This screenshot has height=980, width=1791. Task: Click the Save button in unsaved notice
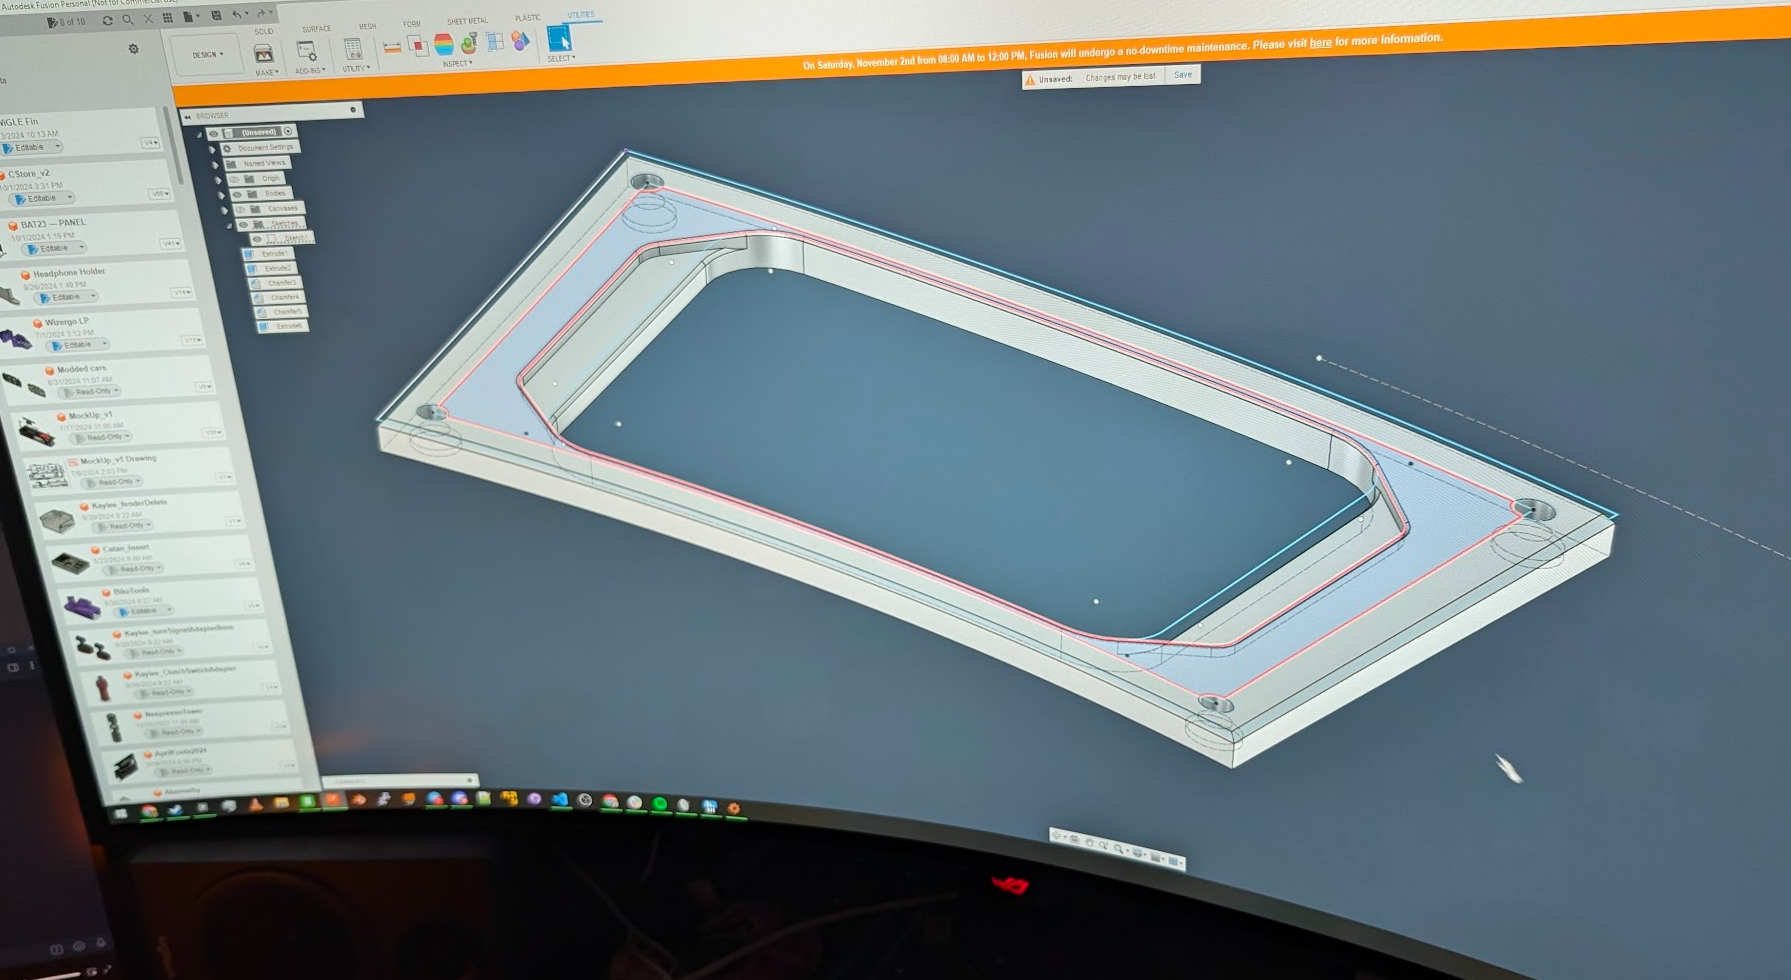[x=1183, y=75]
